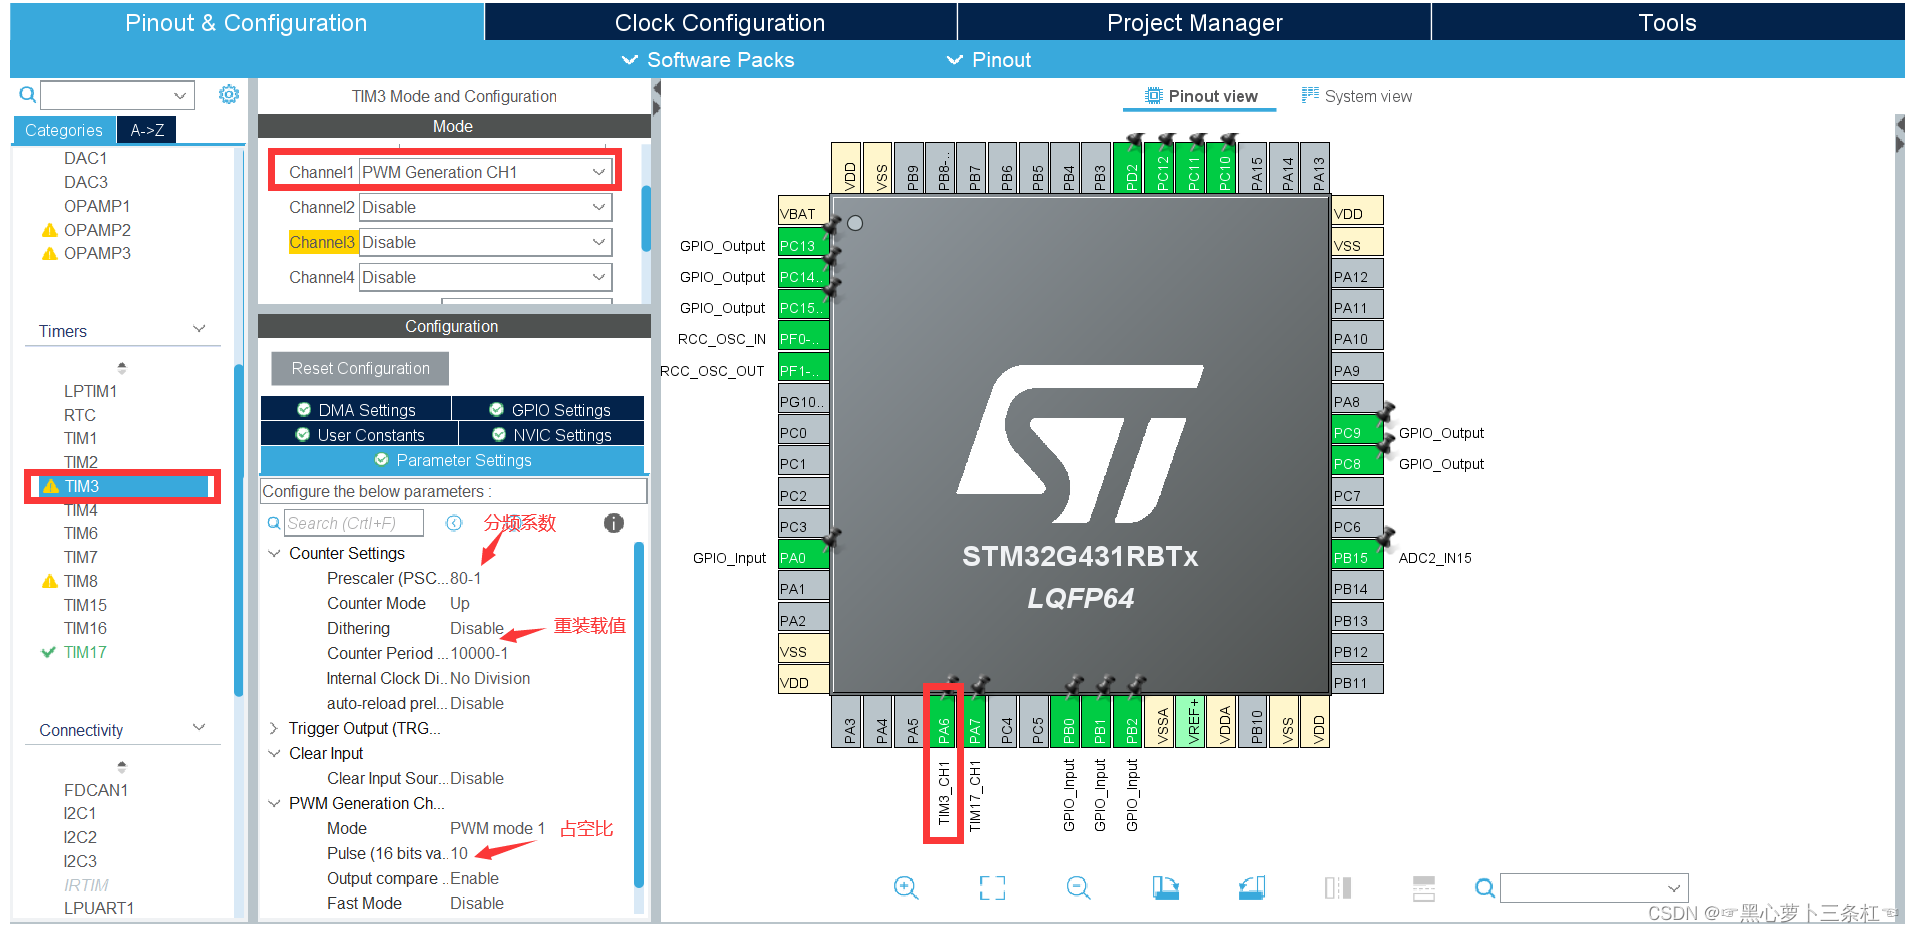
Task: Click the rotate counter-clockwise icon below the pinout
Action: click(x=1252, y=888)
